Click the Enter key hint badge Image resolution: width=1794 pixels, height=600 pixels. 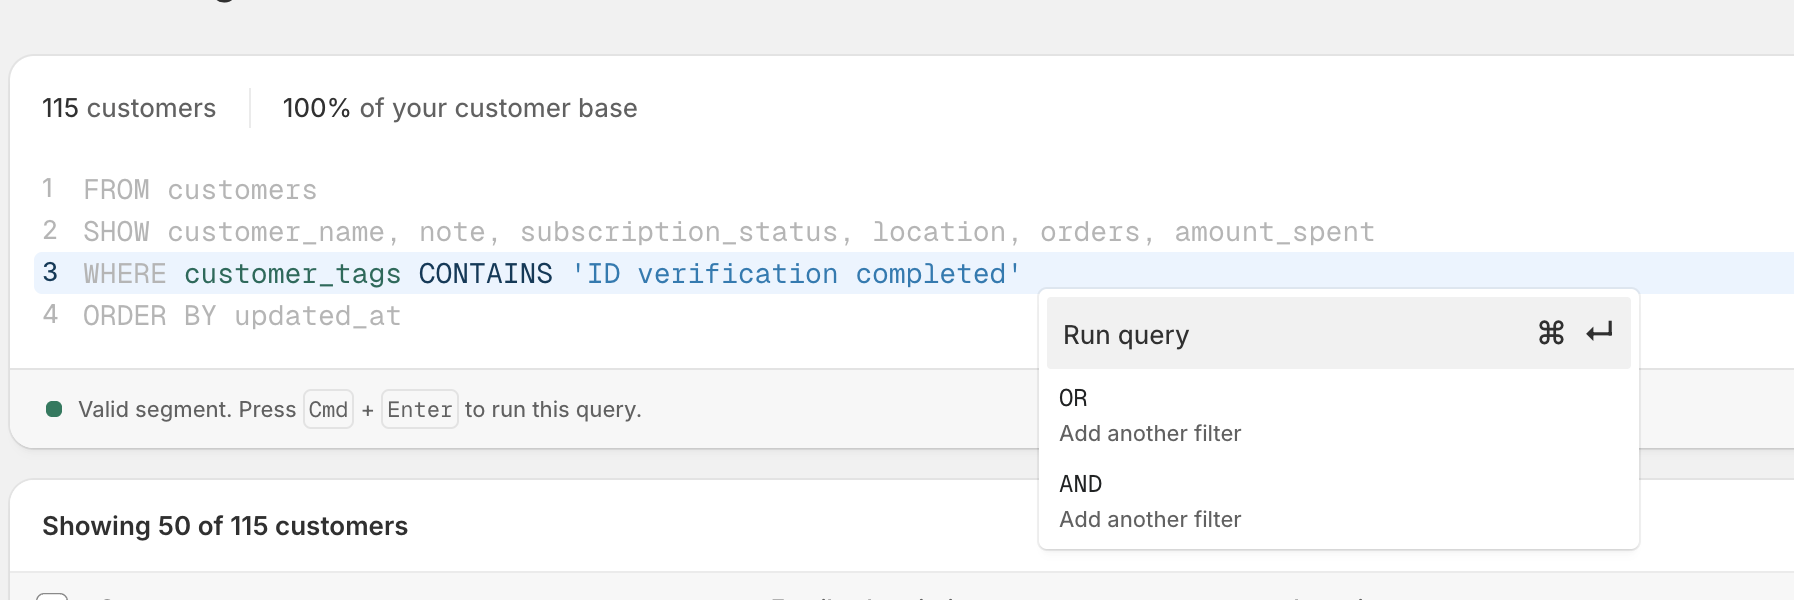[420, 409]
